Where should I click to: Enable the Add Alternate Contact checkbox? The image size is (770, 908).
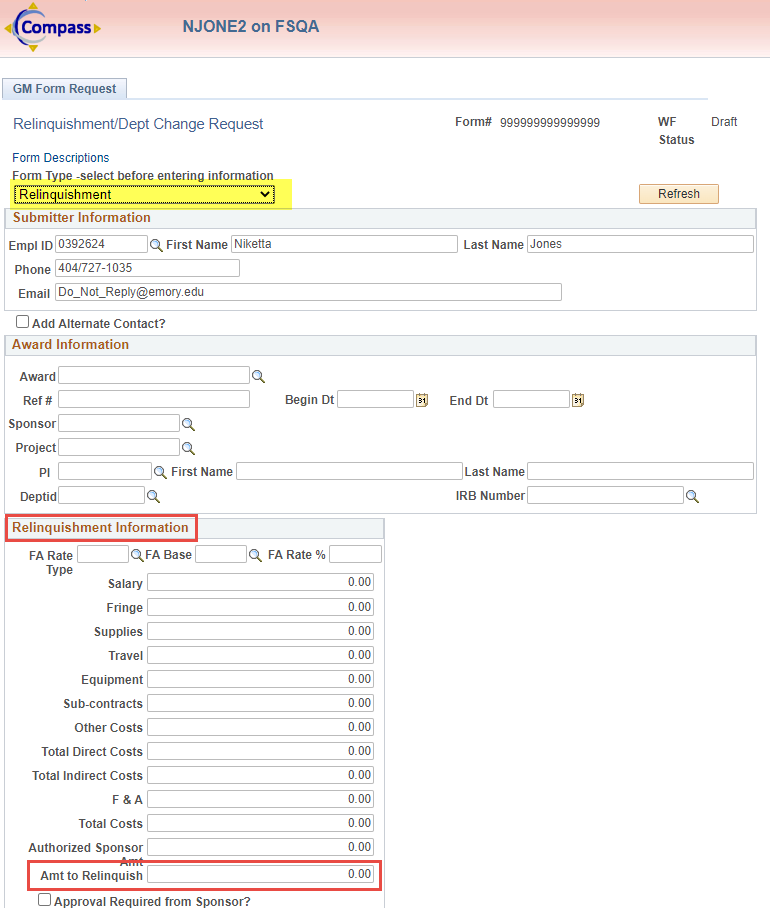(23, 322)
